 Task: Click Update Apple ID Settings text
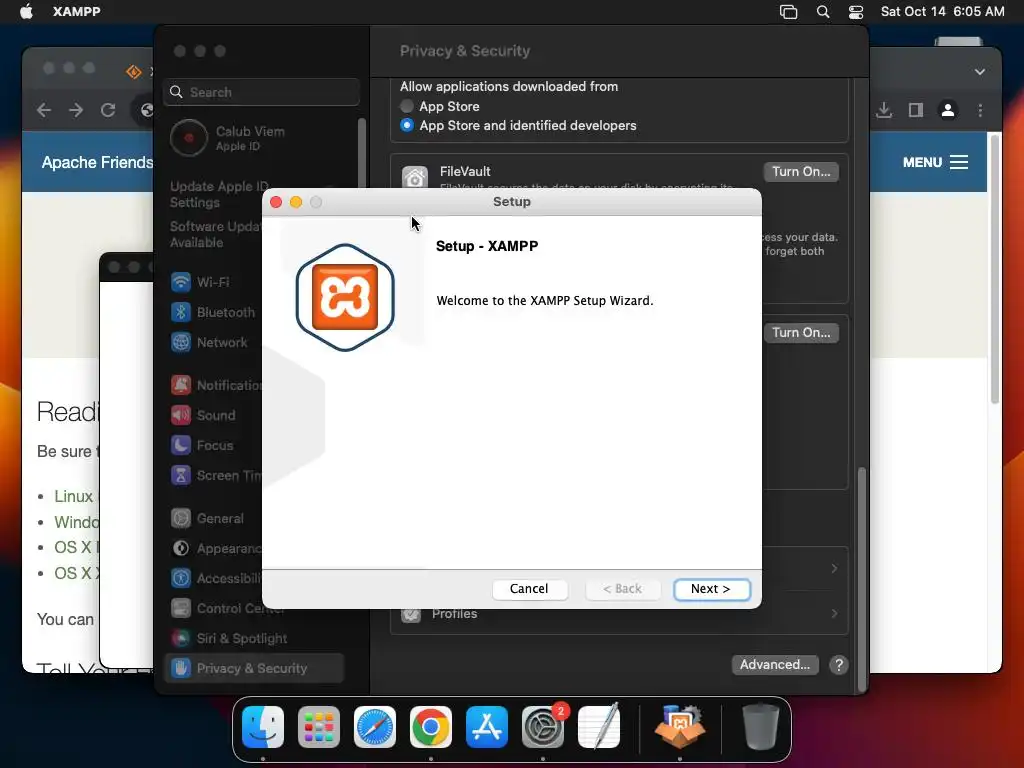219,195
